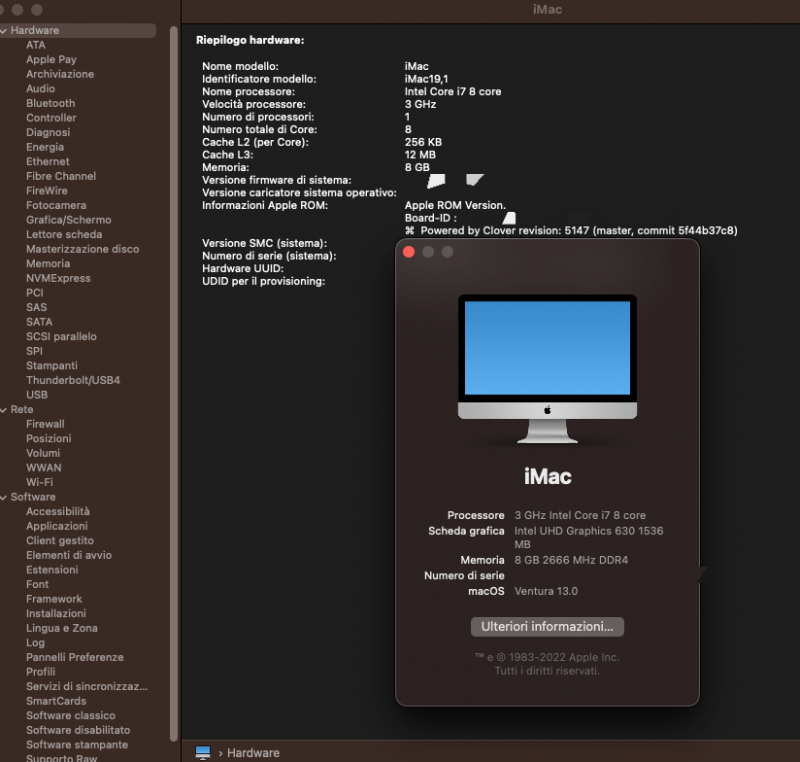Open Archiviazione in sidebar
The width and height of the screenshot is (800, 762).
click(x=60, y=74)
